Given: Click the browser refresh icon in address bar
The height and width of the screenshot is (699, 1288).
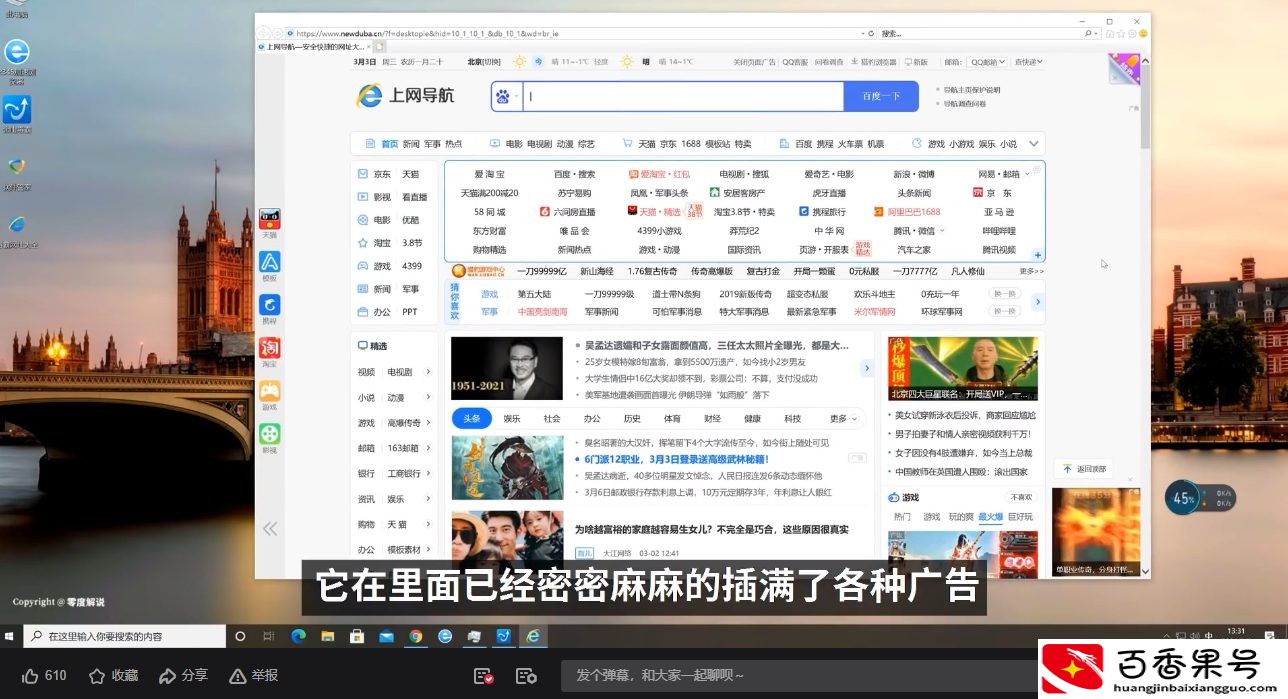Looking at the screenshot, I should click(871, 33).
